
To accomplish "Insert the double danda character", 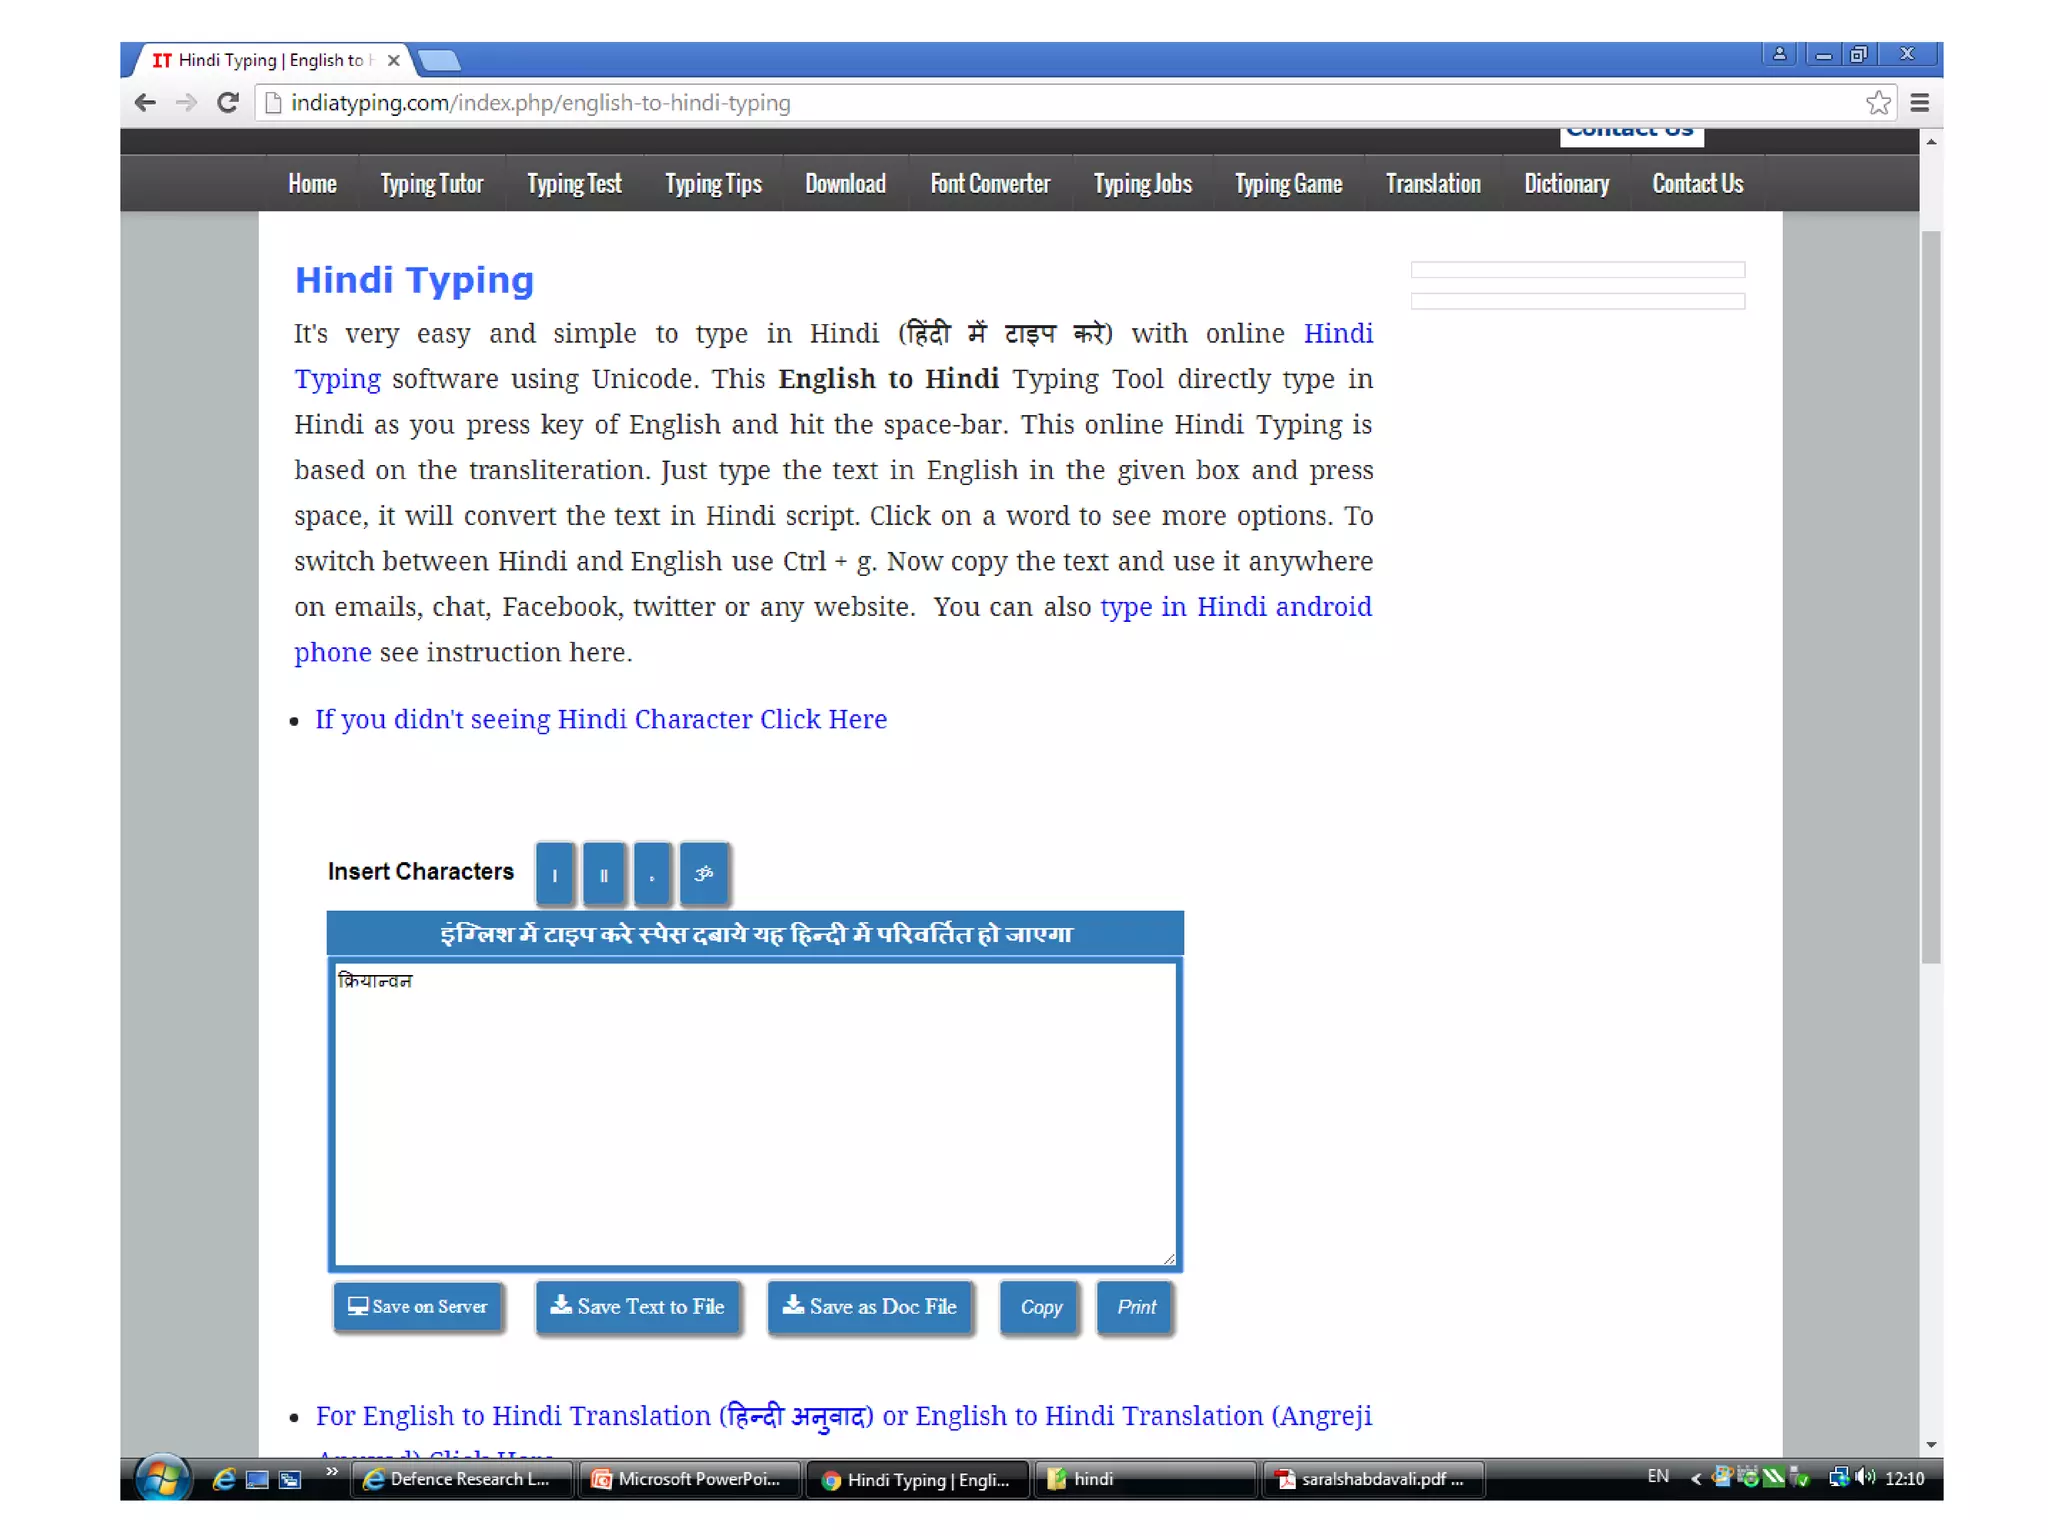I will point(604,873).
